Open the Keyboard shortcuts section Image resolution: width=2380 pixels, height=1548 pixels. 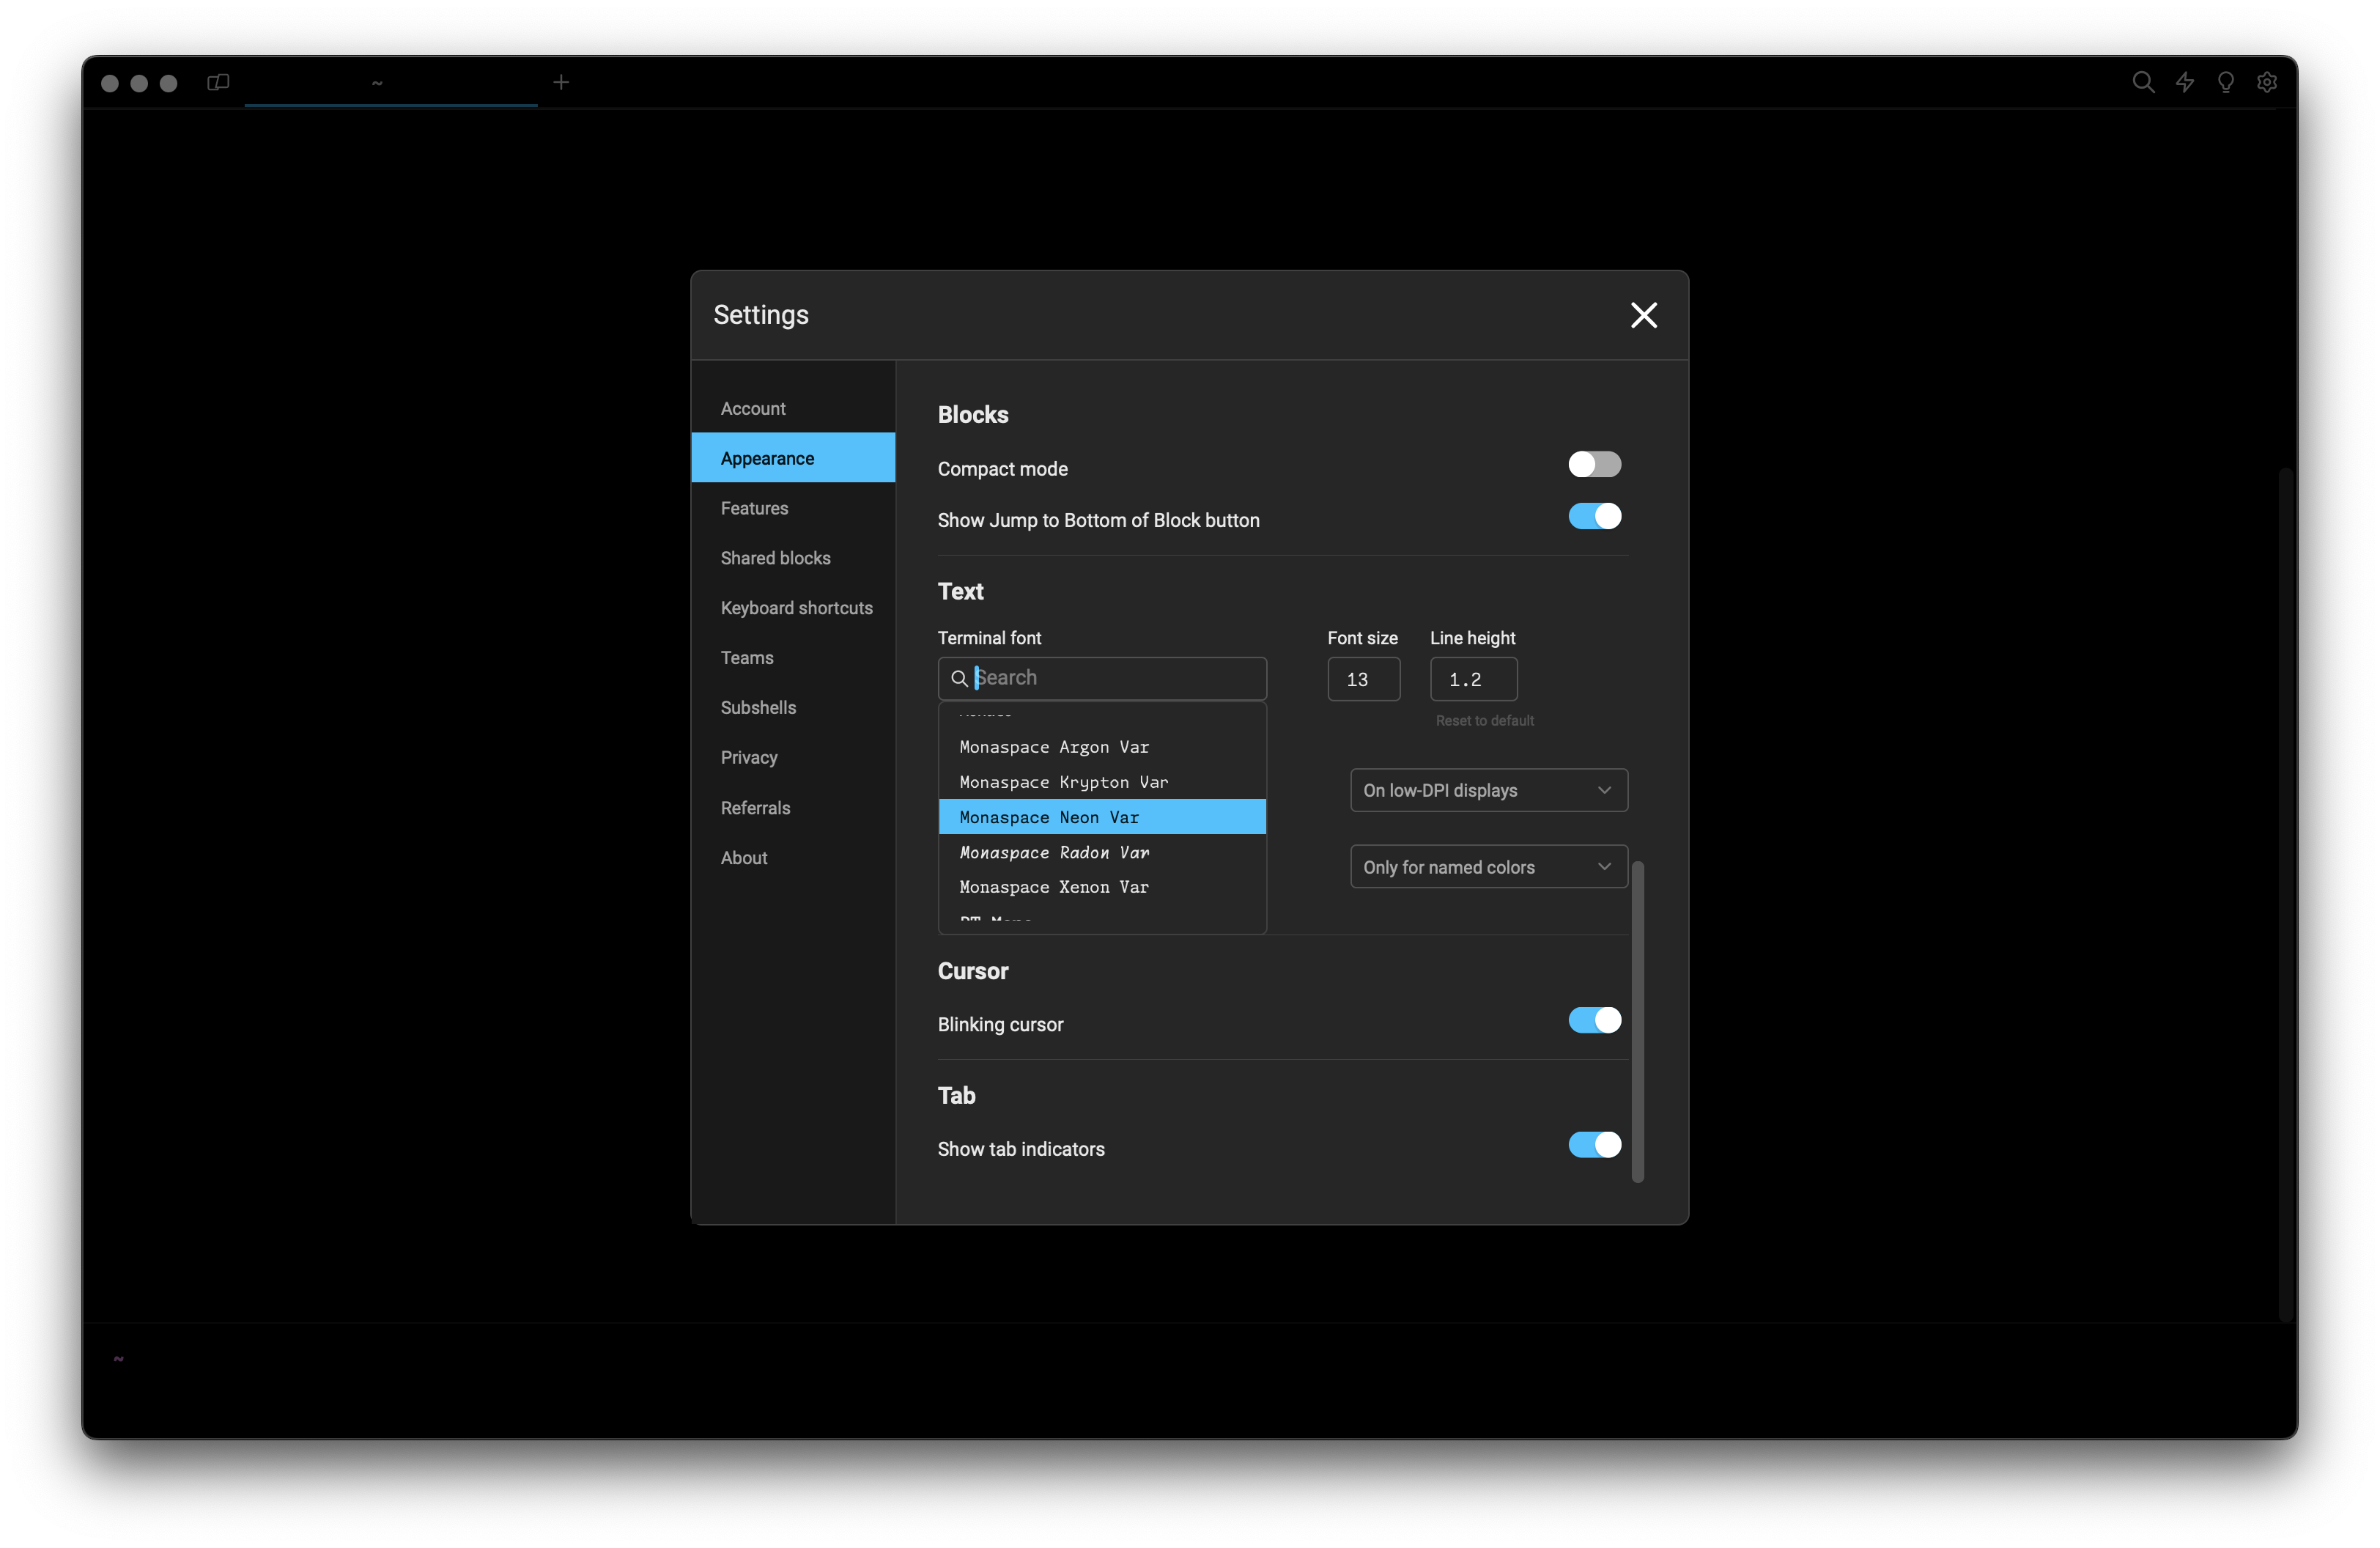point(793,608)
